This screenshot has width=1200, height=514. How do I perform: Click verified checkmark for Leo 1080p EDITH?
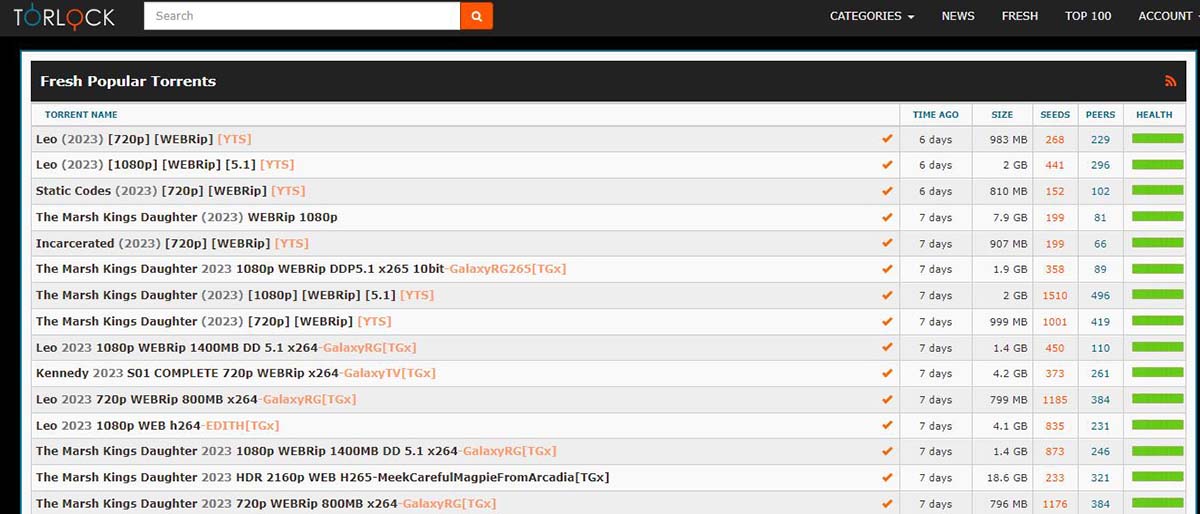pyautogui.click(x=887, y=425)
